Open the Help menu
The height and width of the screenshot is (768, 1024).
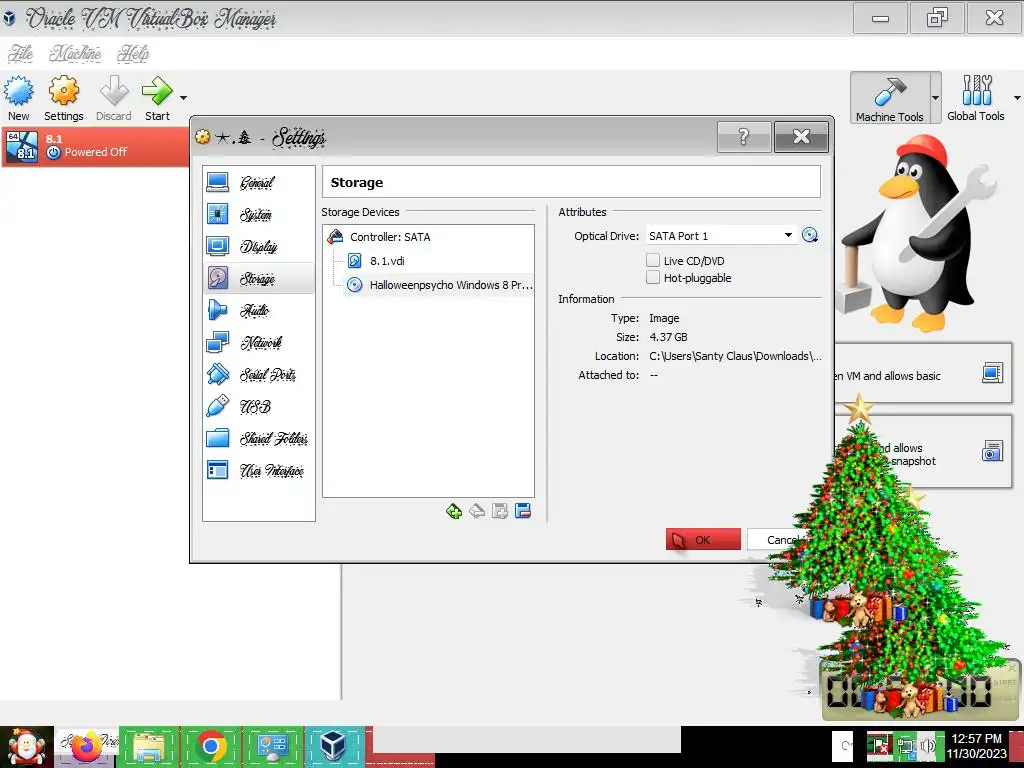point(133,53)
